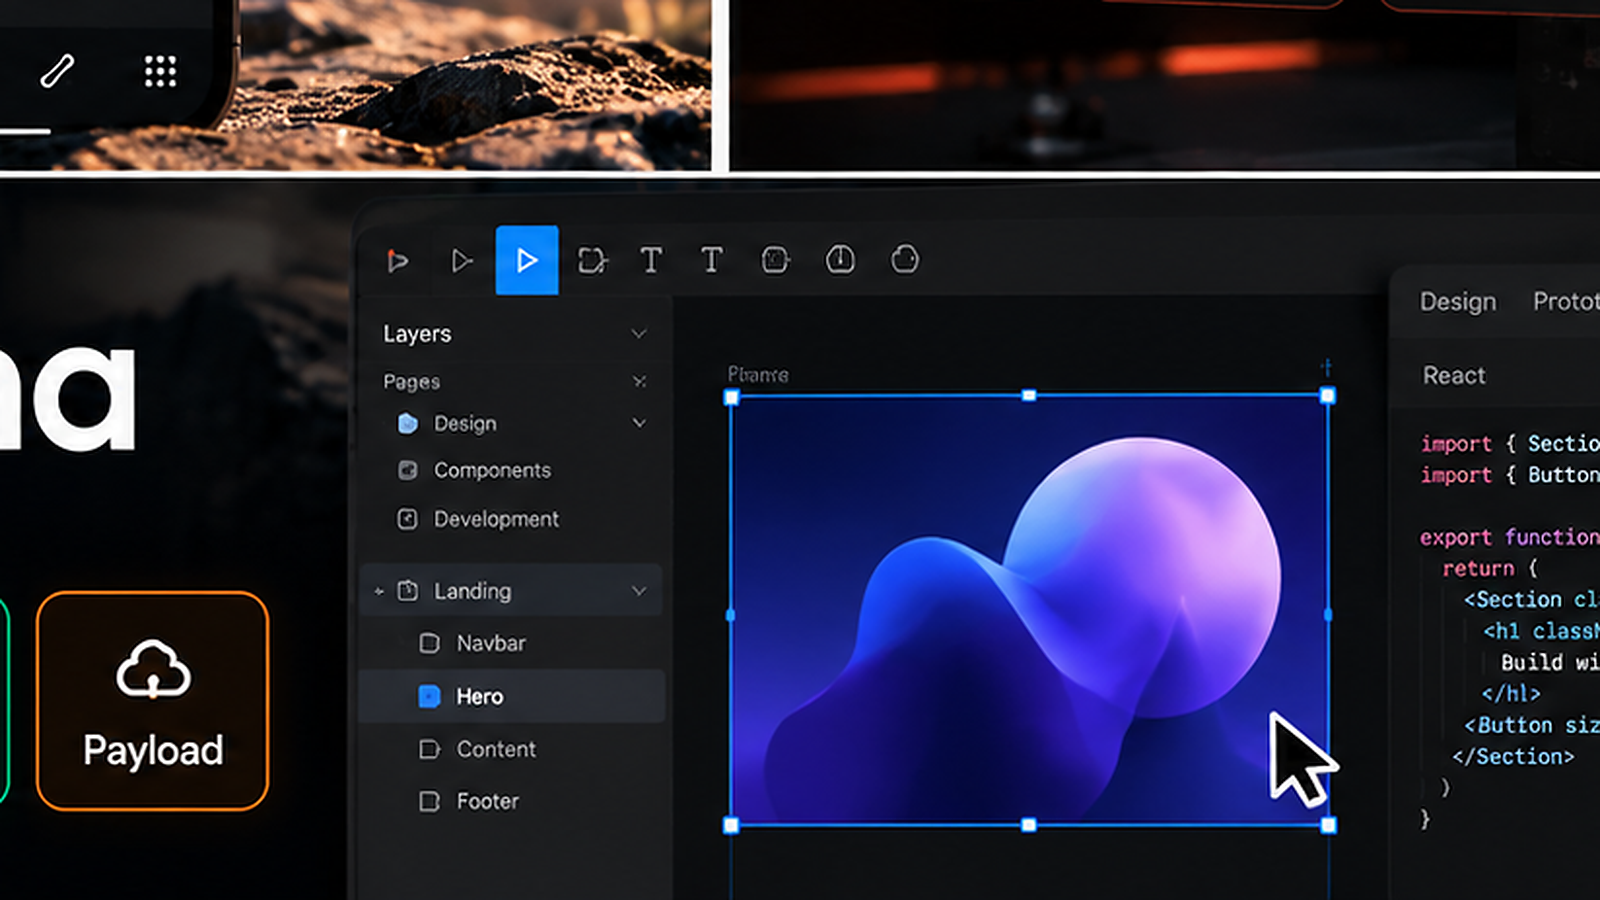Select the frame tool icon with the arrow
The width and height of the screenshot is (1600, 900).
coord(592,261)
